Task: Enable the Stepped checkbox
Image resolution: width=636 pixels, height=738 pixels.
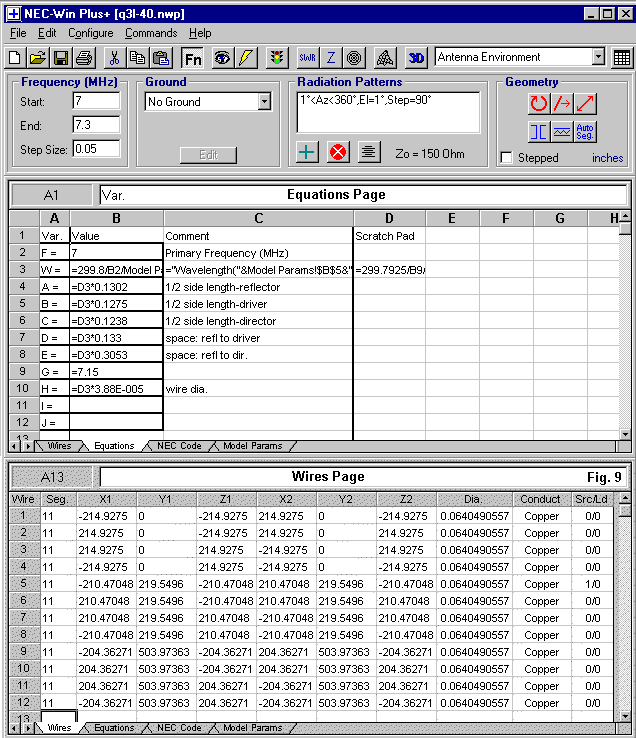Action: [x=507, y=158]
